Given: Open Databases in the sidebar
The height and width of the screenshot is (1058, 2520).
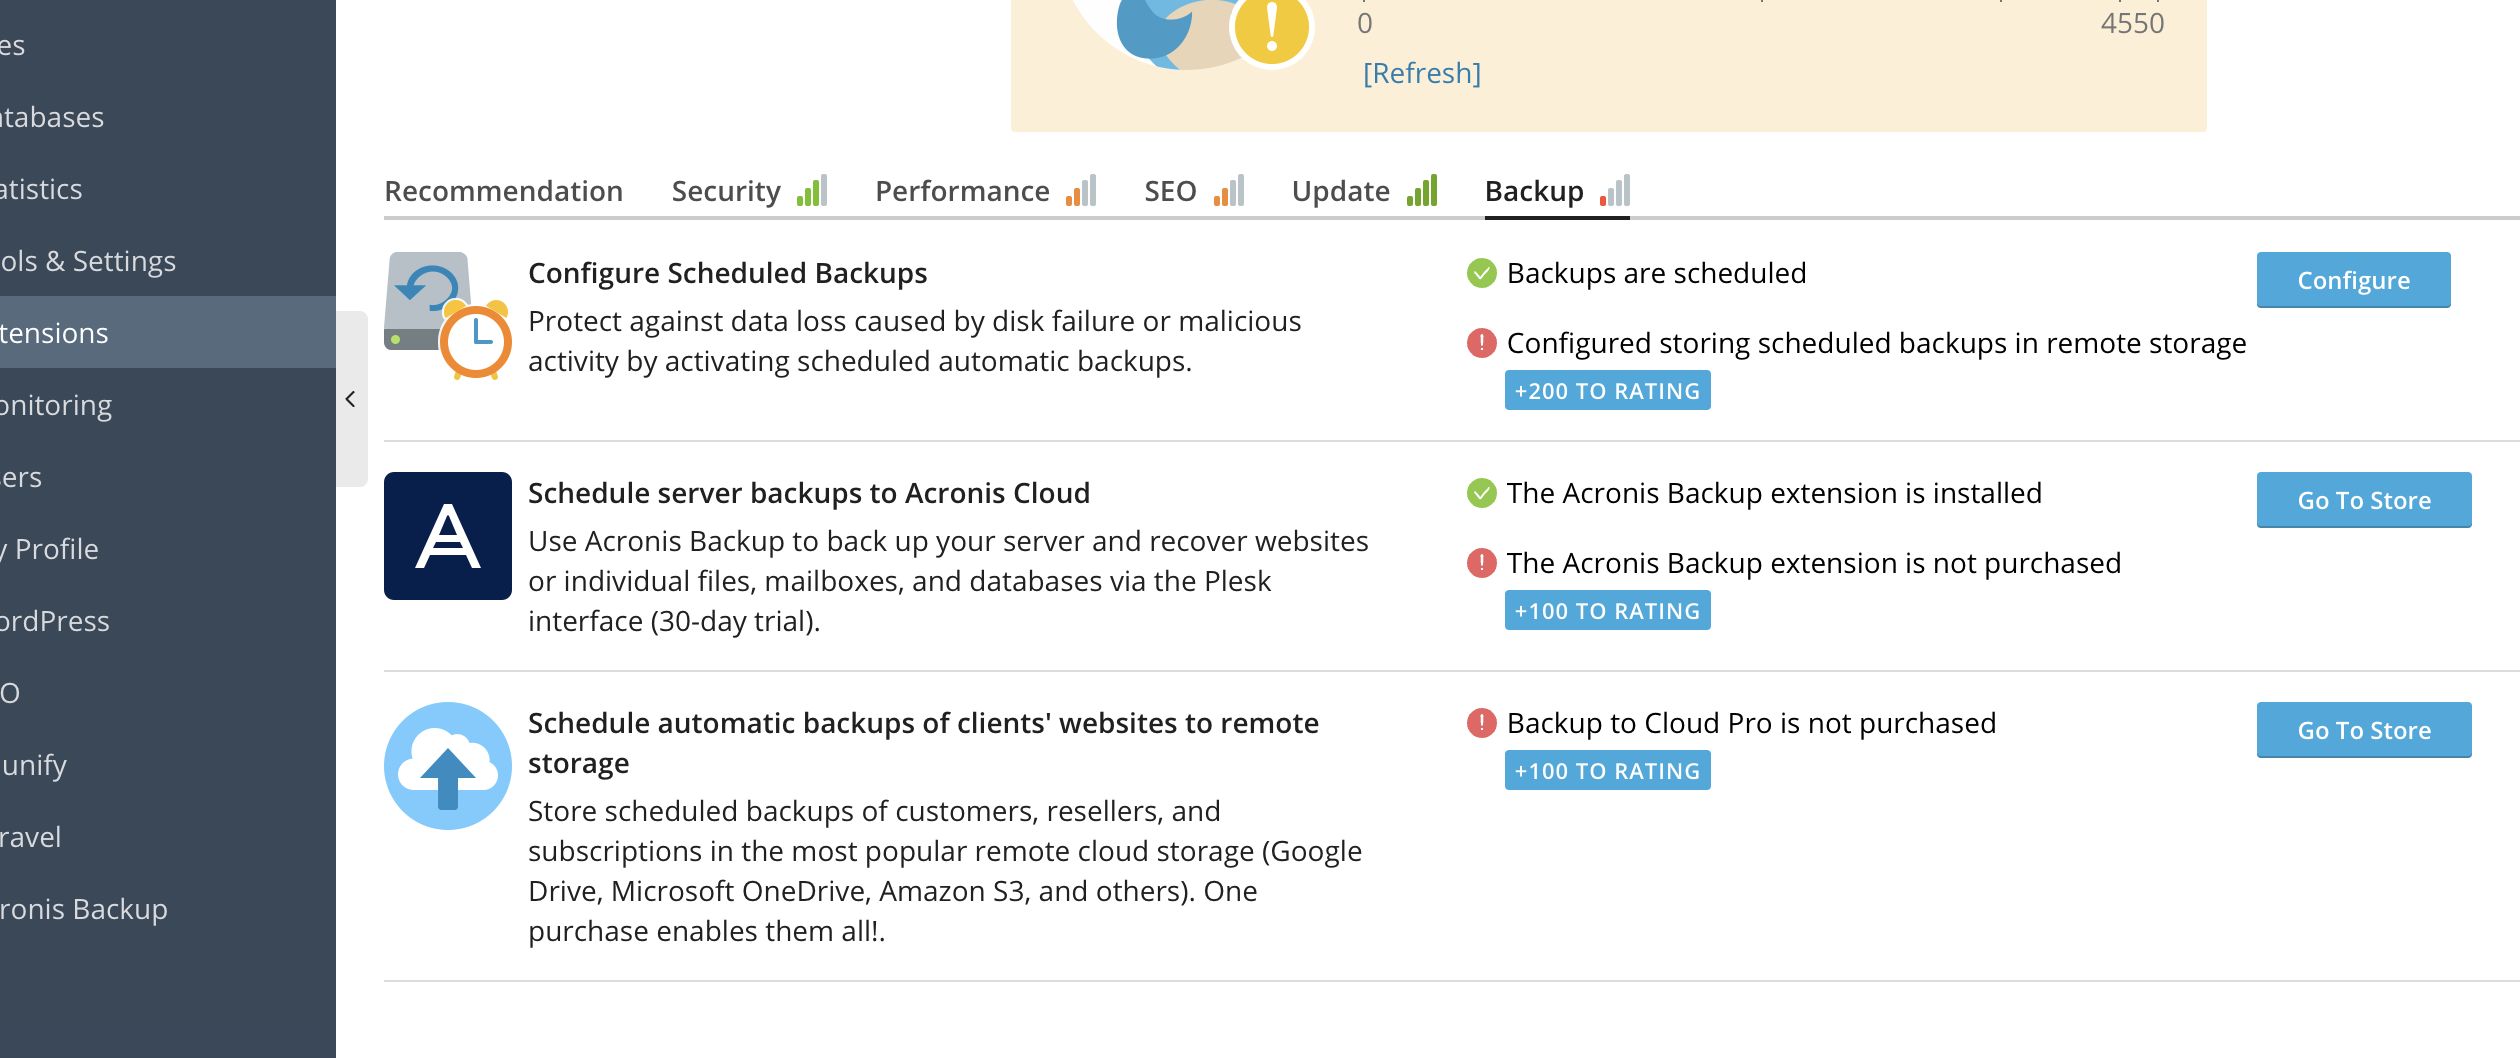Looking at the screenshot, I should pyautogui.click(x=168, y=117).
